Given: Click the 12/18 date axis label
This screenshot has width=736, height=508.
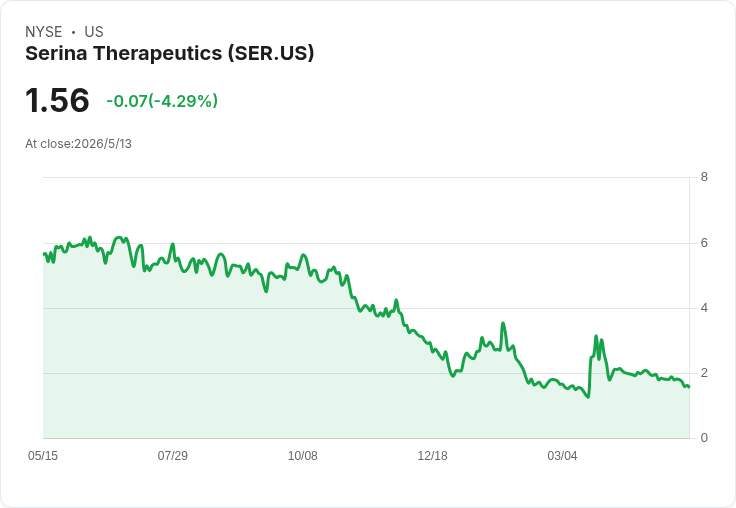Looking at the screenshot, I should click(432, 455).
